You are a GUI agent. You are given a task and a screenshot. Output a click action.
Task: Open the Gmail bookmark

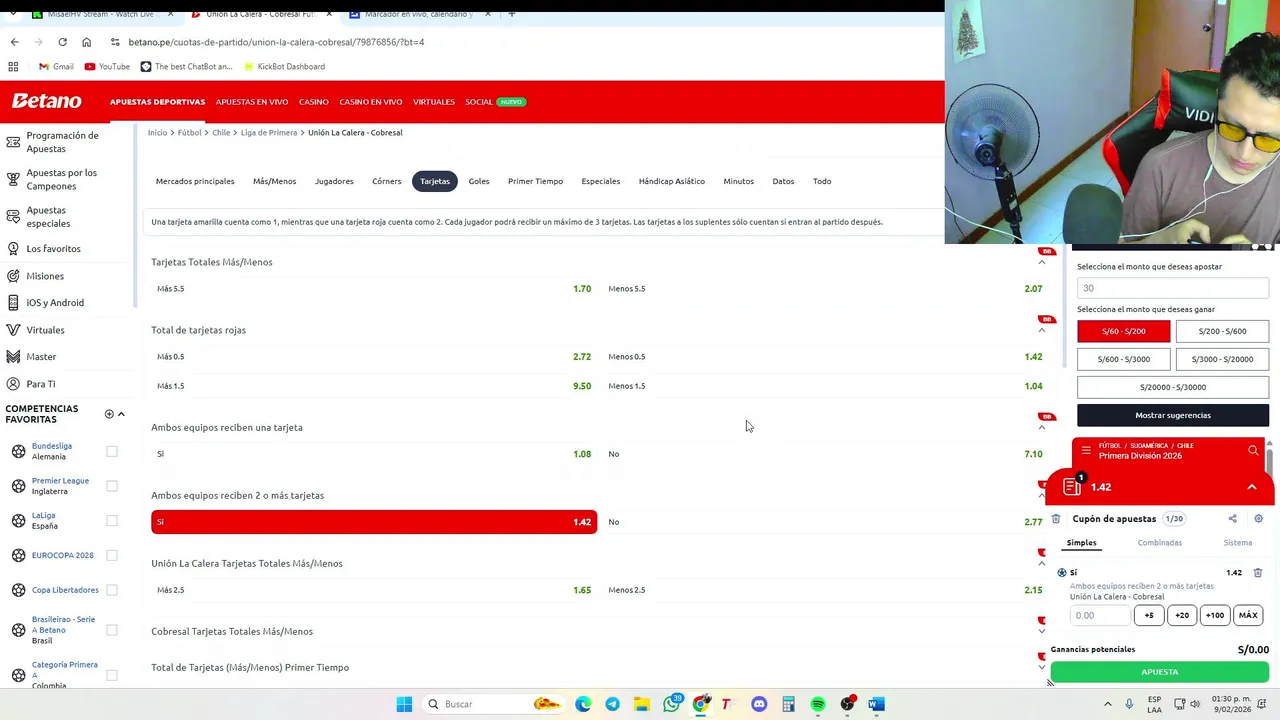pos(56,66)
